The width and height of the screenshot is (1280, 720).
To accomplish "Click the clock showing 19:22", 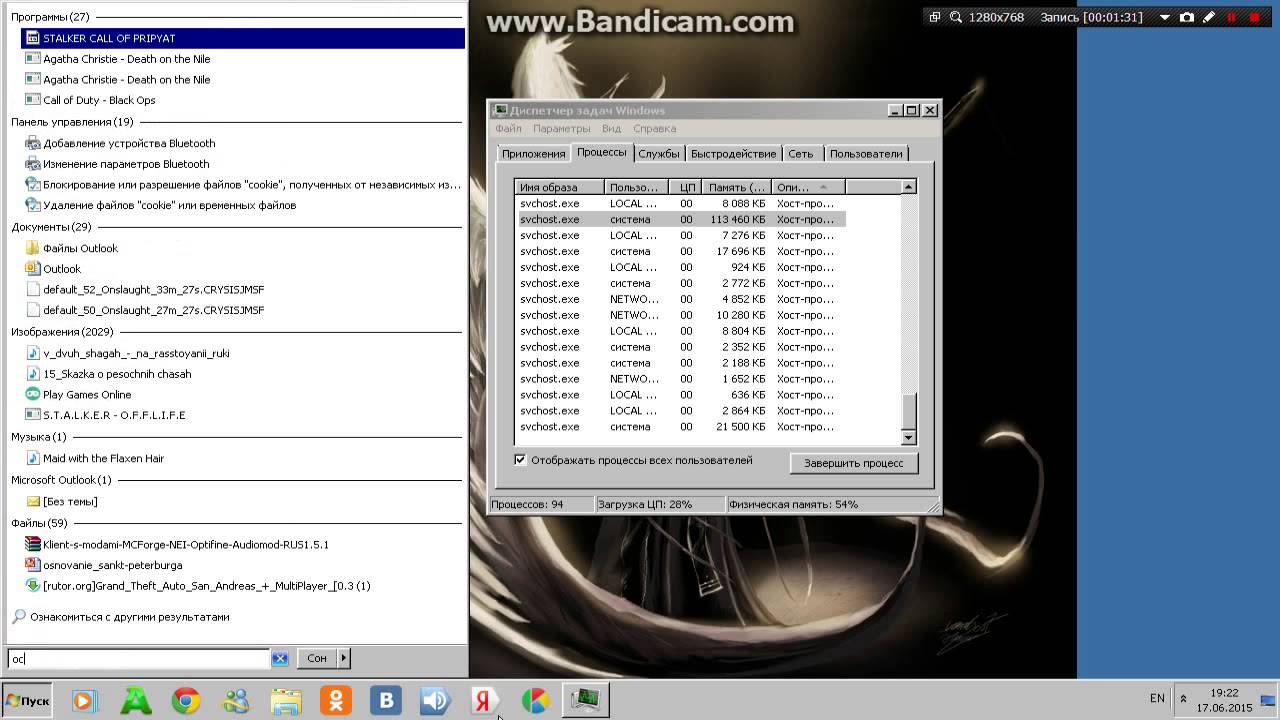I will coord(1224,692).
